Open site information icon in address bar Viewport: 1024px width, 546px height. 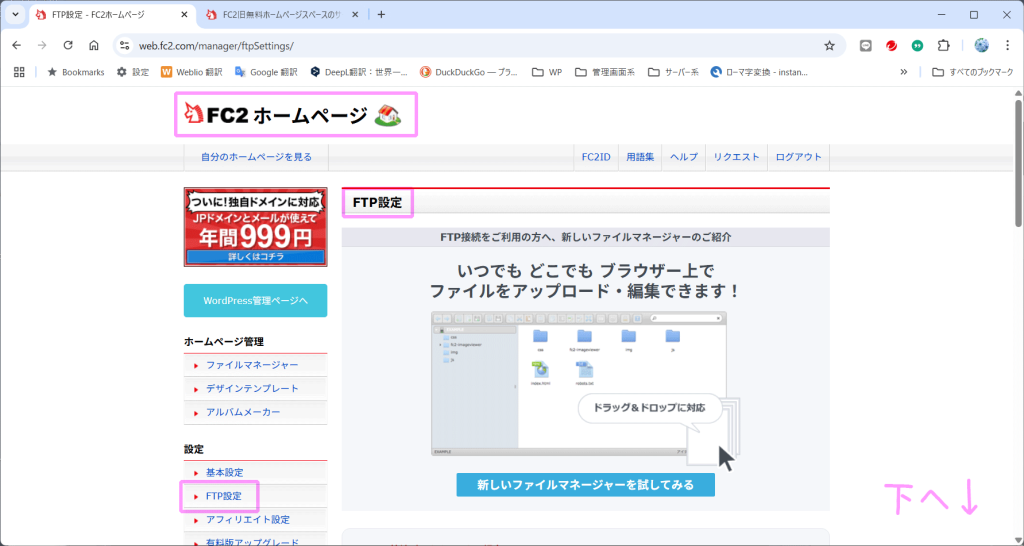click(125, 46)
